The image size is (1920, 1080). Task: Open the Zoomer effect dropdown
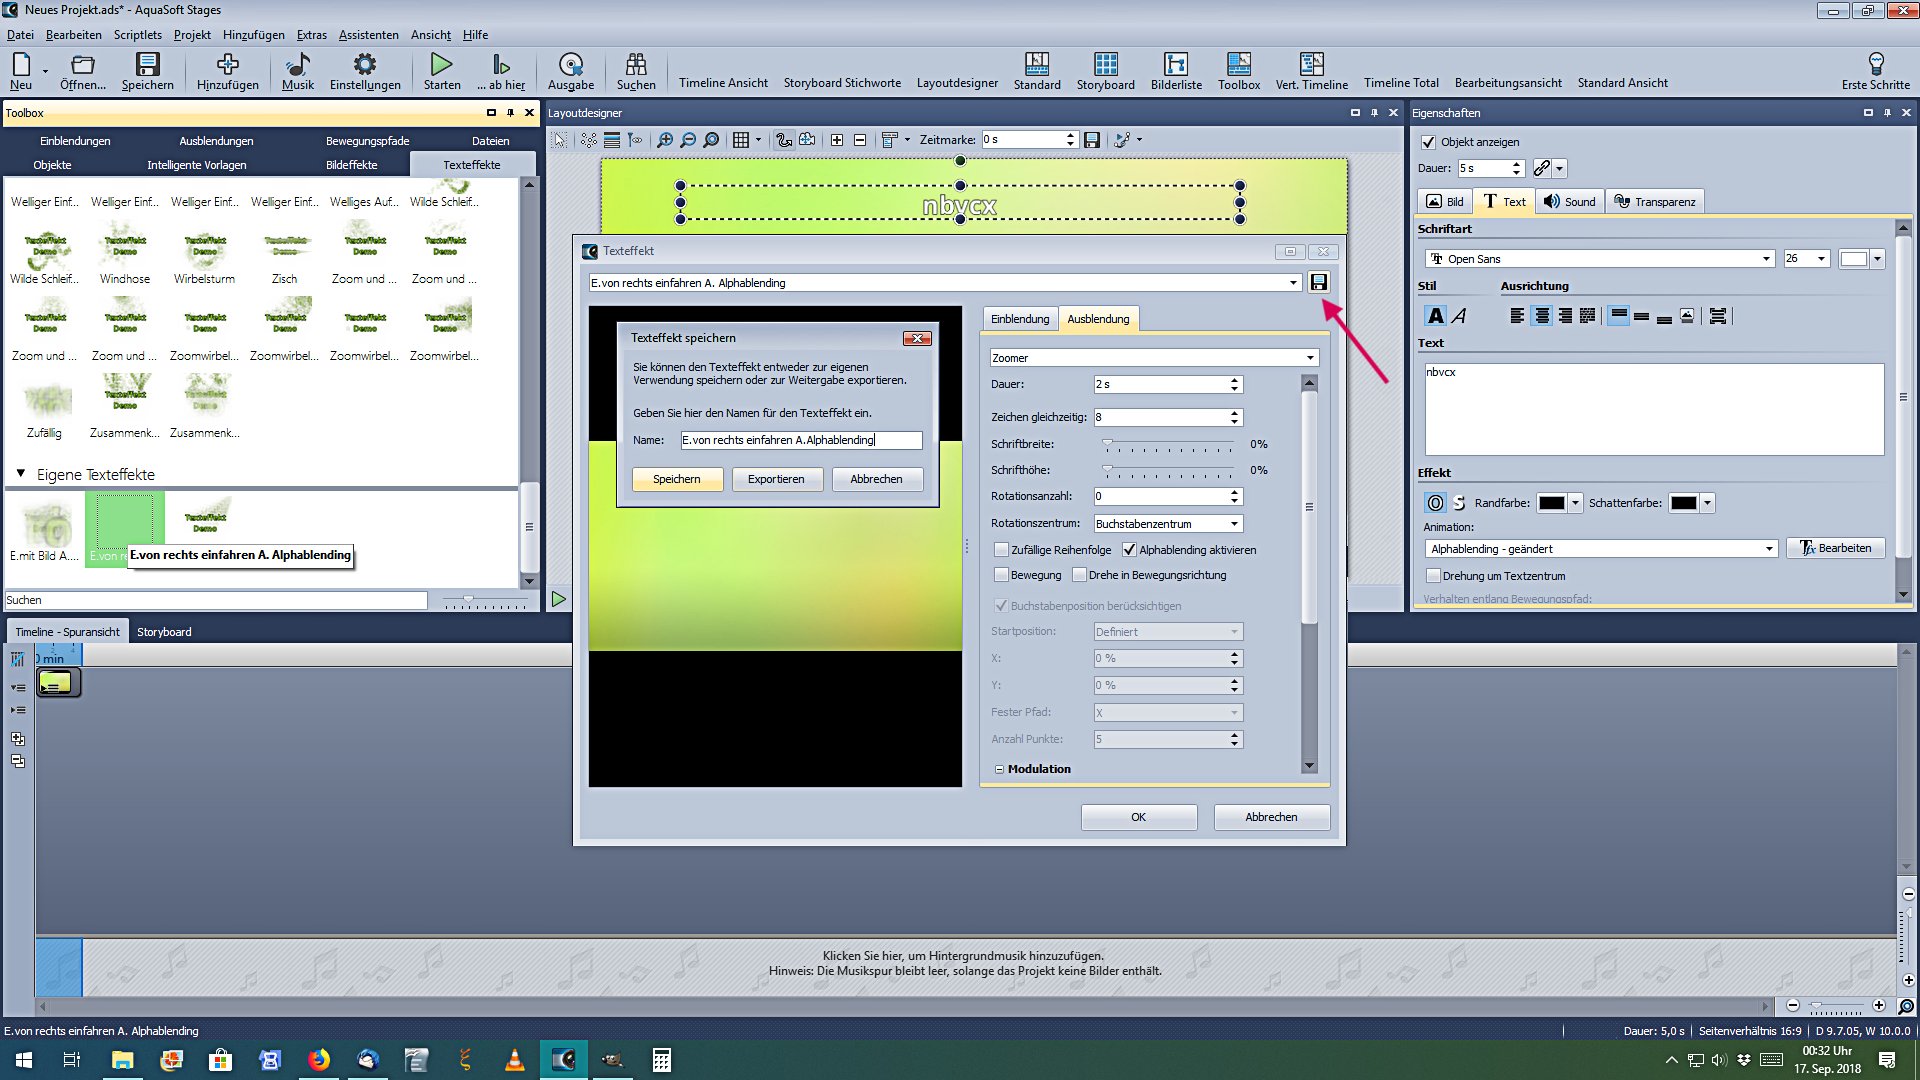pyautogui.click(x=1309, y=358)
